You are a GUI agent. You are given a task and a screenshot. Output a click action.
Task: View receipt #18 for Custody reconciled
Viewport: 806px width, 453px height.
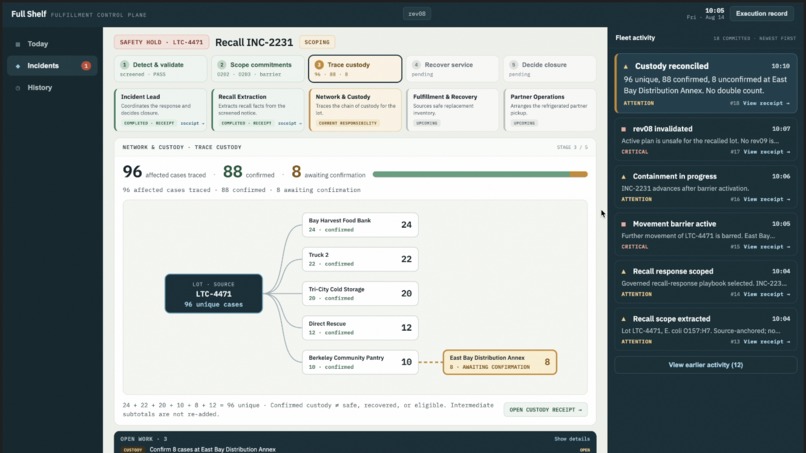(766, 103)
